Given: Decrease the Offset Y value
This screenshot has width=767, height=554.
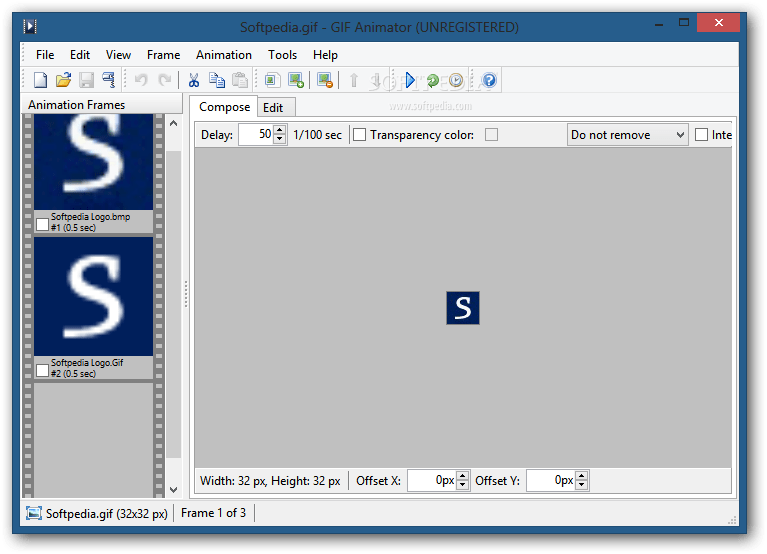Looking at the screenshot, I should 582,485.
